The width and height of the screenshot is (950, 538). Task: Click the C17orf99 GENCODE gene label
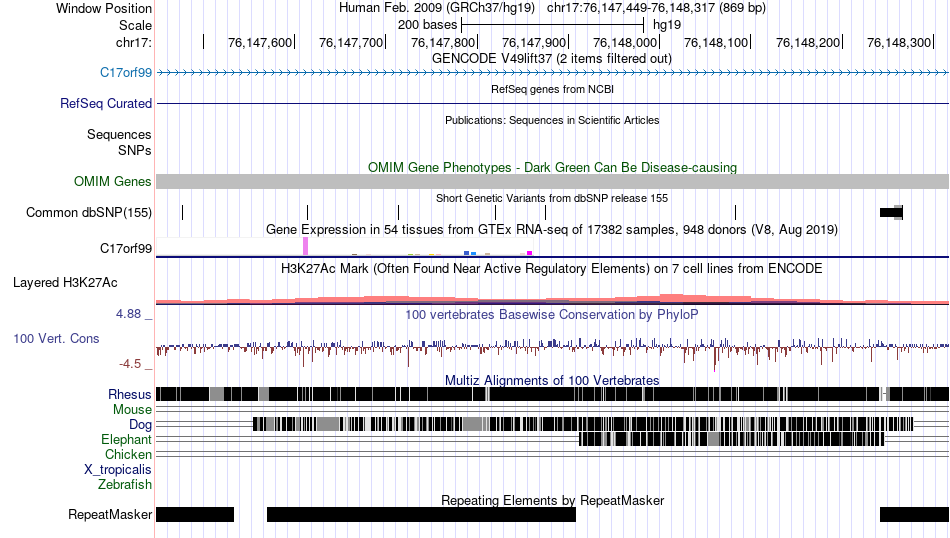pyautogui.click(x=125, y=73)
